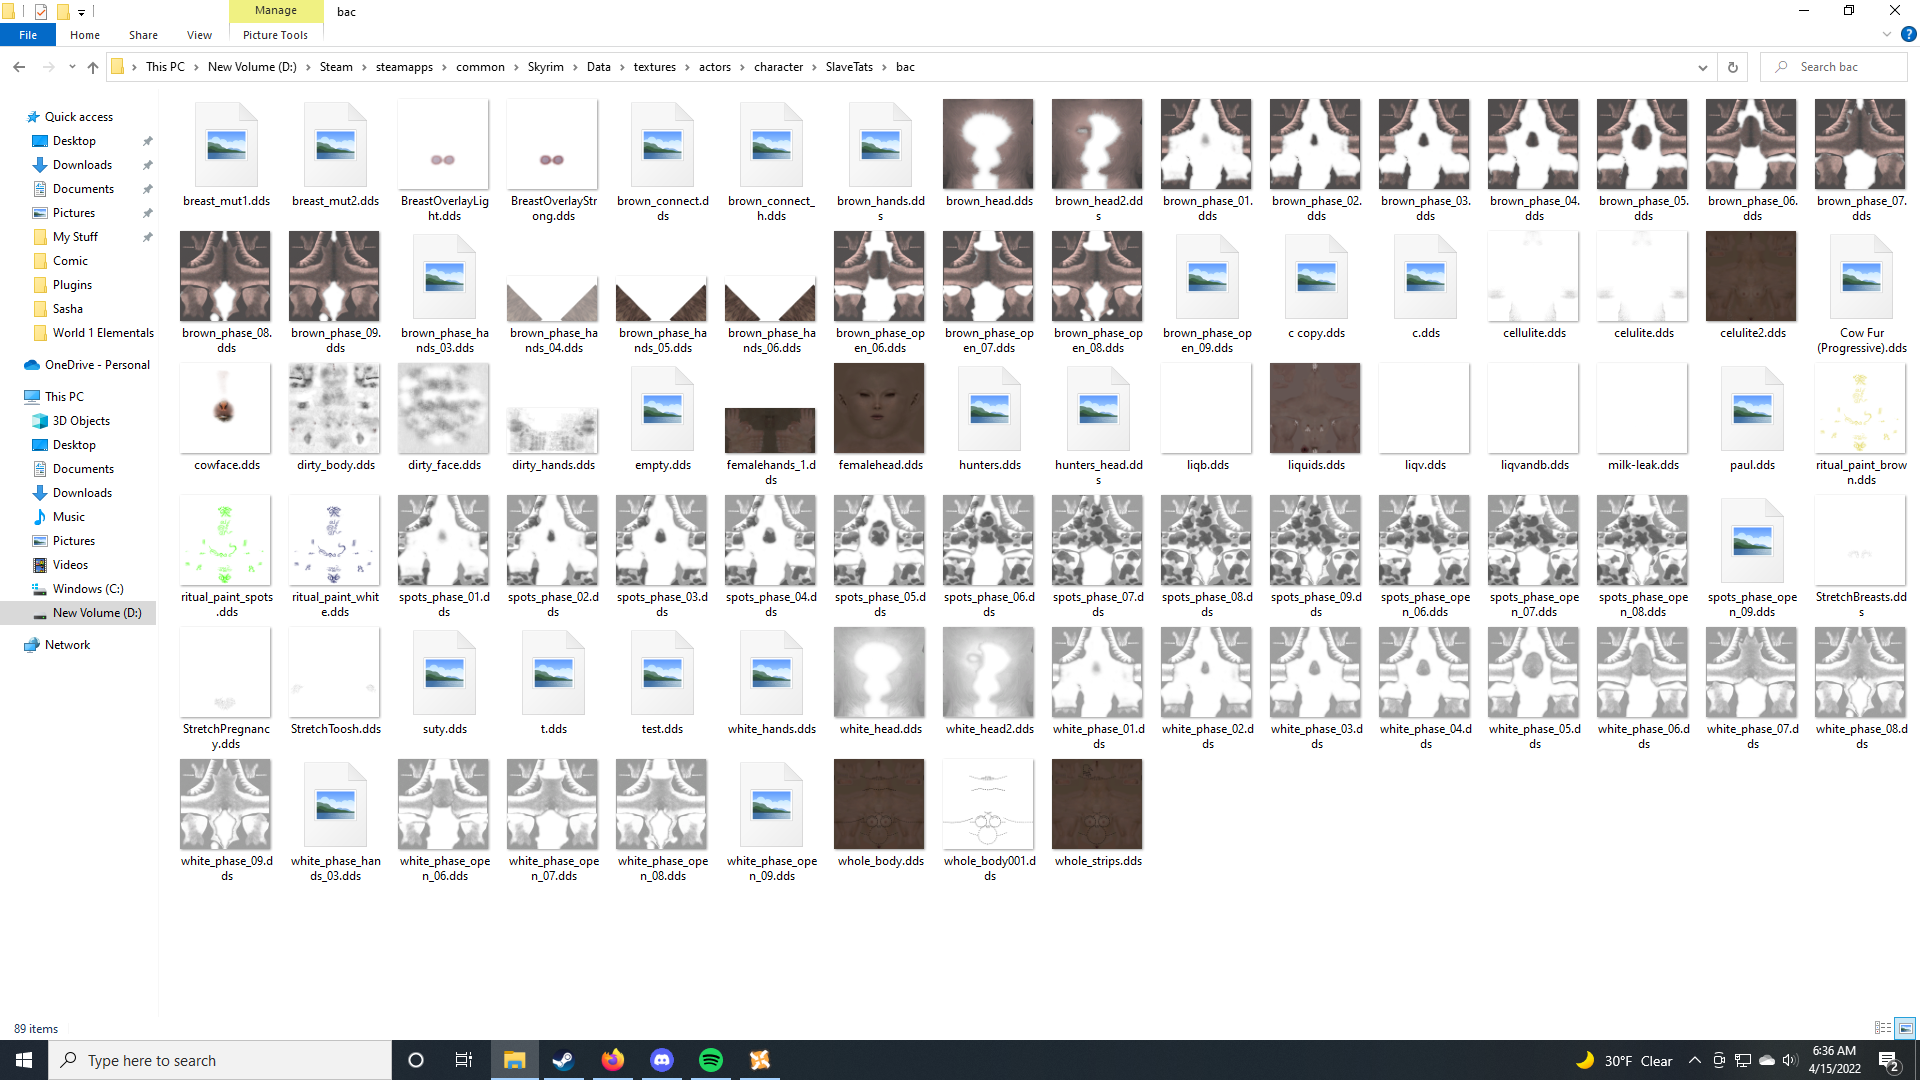This screenshot has height=1080, width=1920.
Task: Open the Picture Tools tab
Action: (x=275, y=35)
